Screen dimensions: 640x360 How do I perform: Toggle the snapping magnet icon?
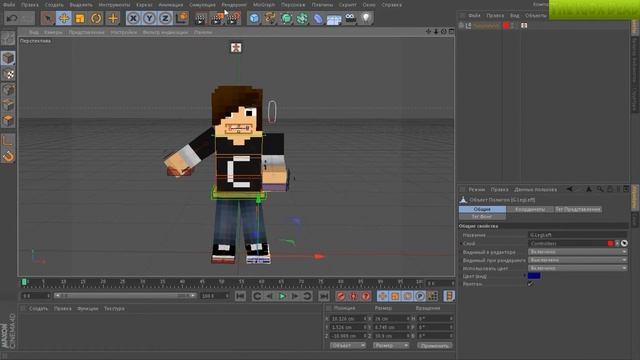click(x=8, y=157)
